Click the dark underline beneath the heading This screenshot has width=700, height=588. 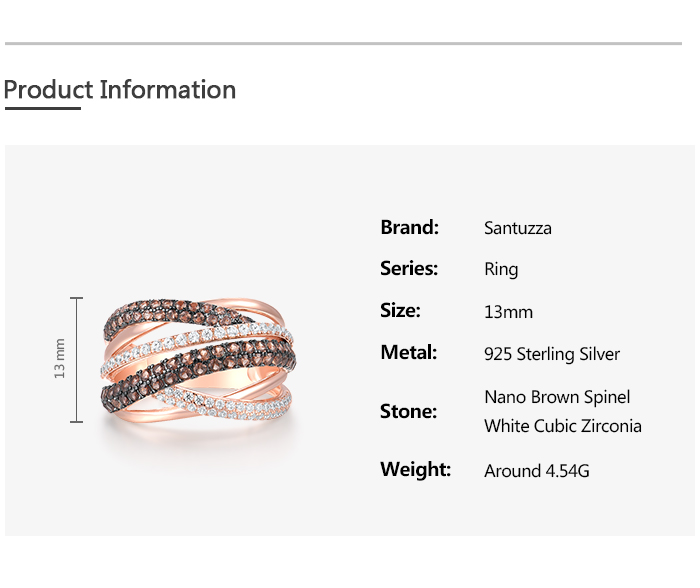[42, 108]
